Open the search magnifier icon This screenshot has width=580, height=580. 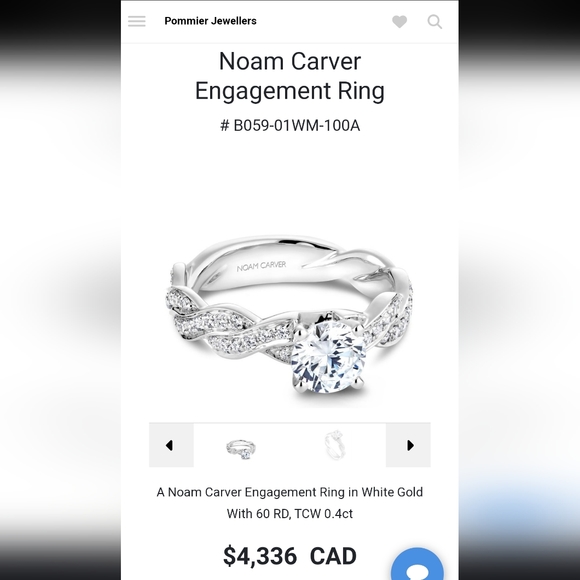(435, 21)
